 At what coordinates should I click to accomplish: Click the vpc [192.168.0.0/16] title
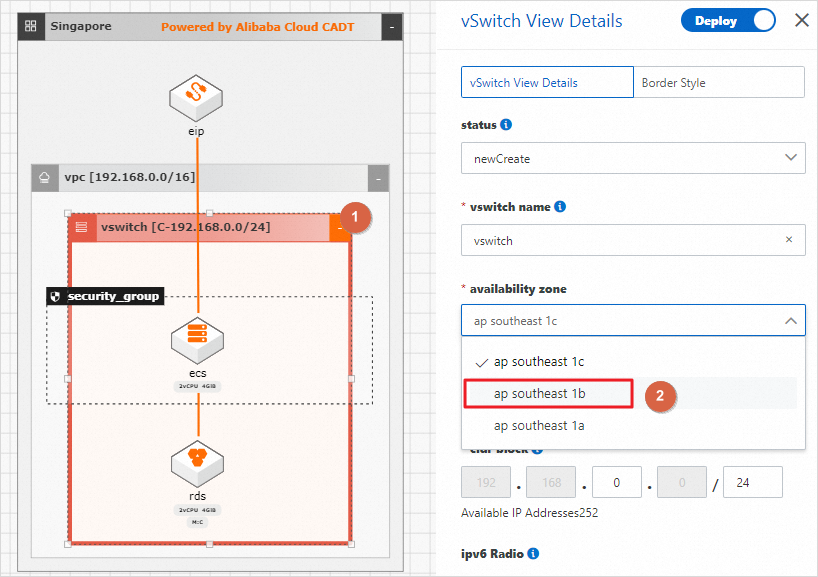coord(129,177)
